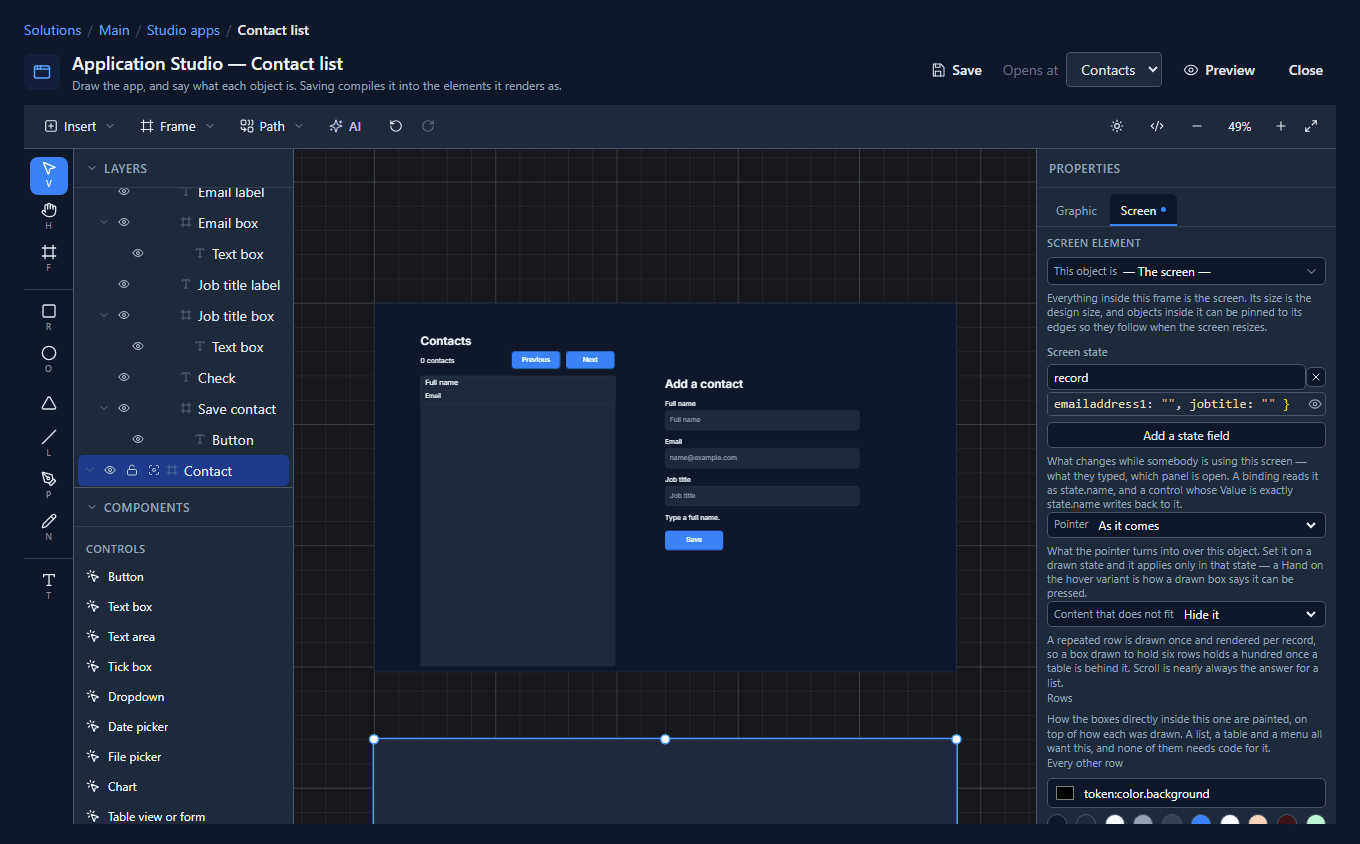Expand the canvas to full screen

1311,126
